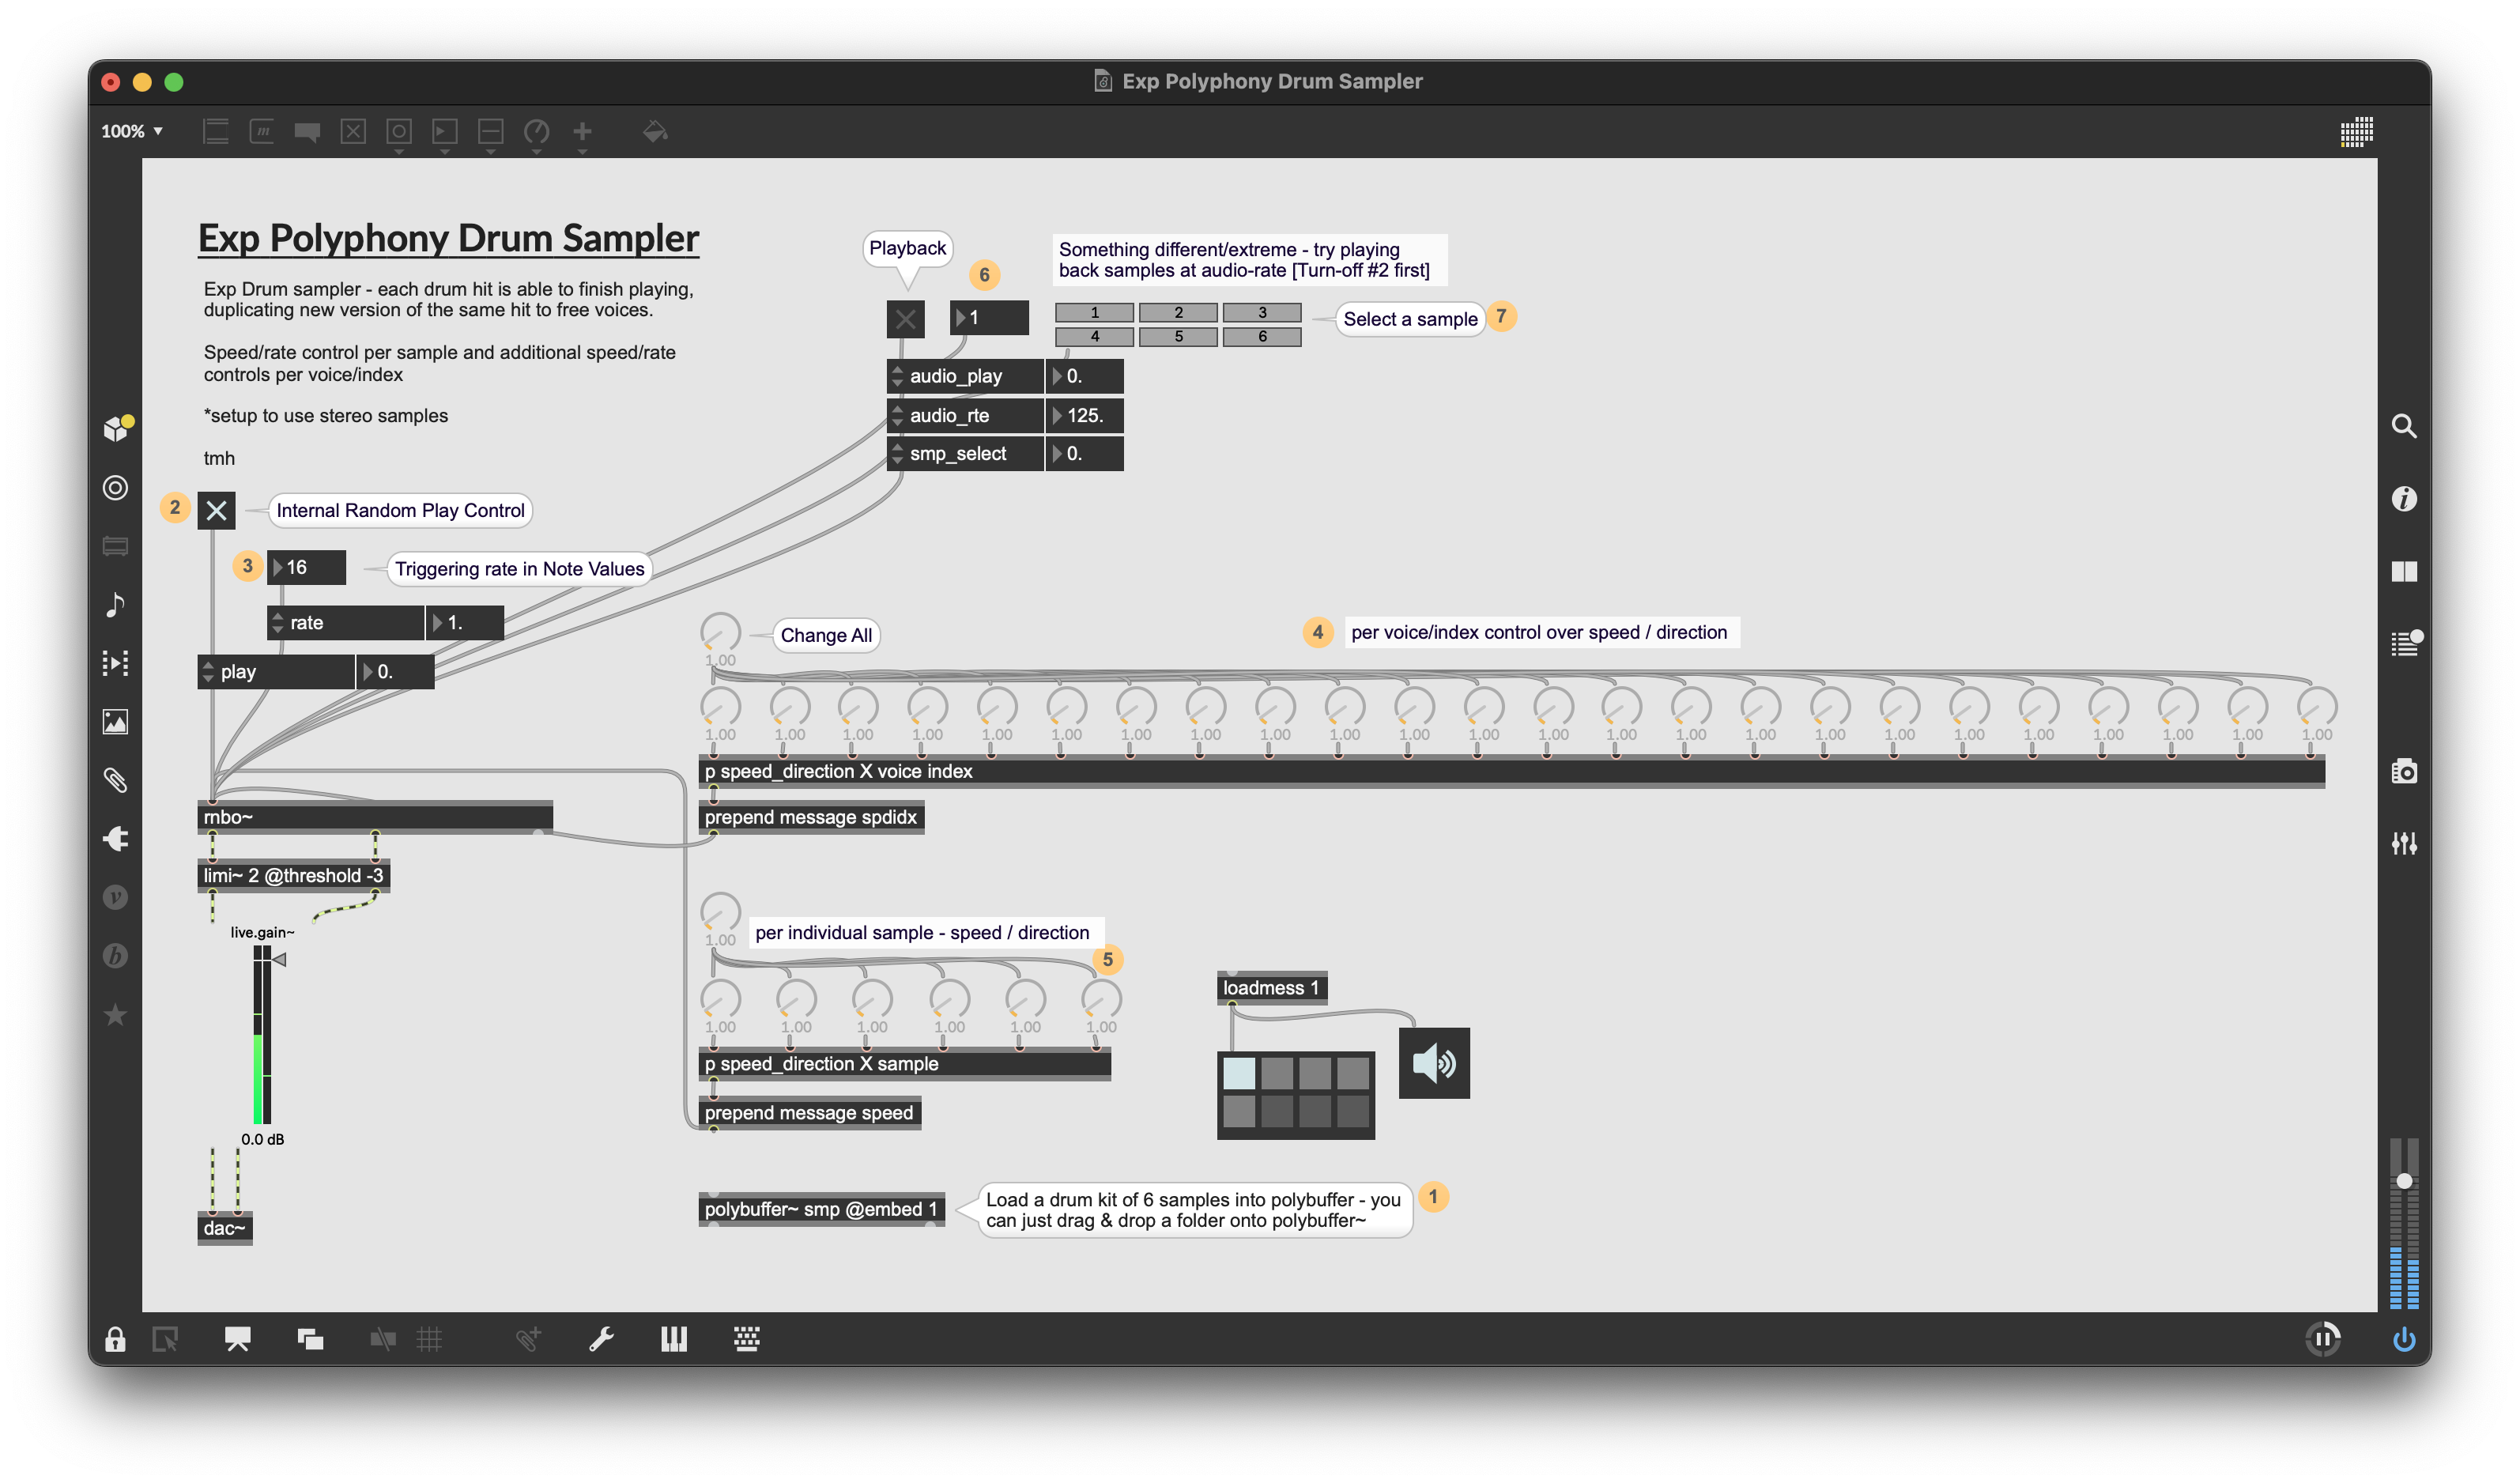Toggle the grid icon in bottom toolbar

pos(429,1339)
